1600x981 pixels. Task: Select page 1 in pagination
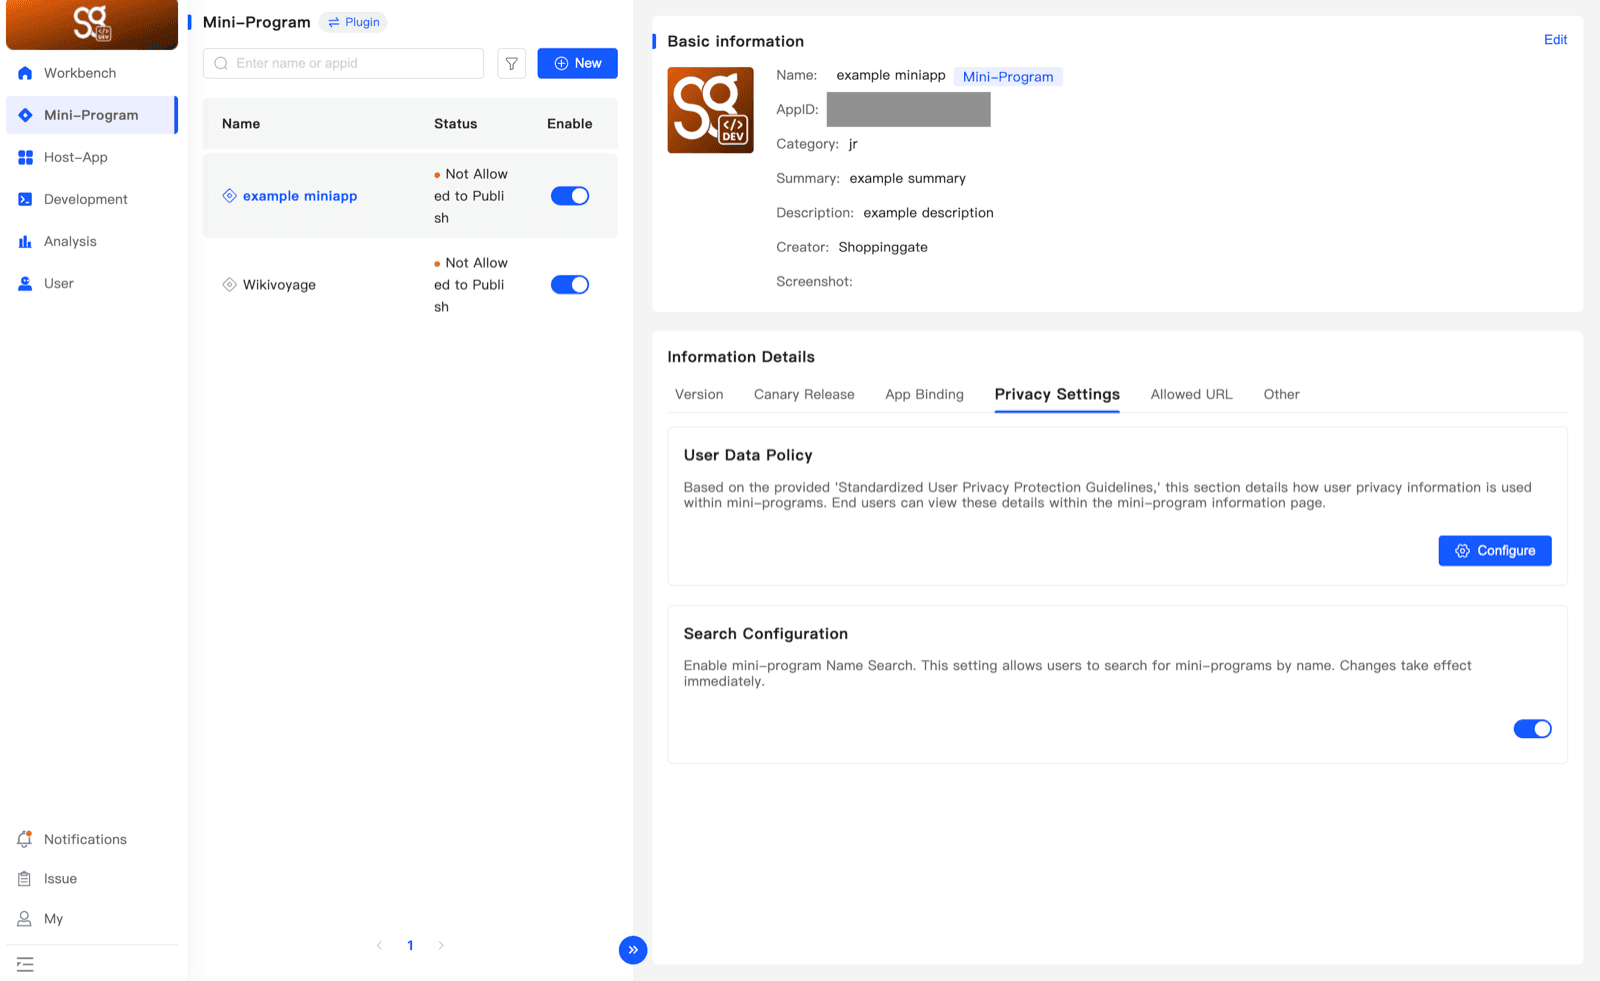(410, 945)
